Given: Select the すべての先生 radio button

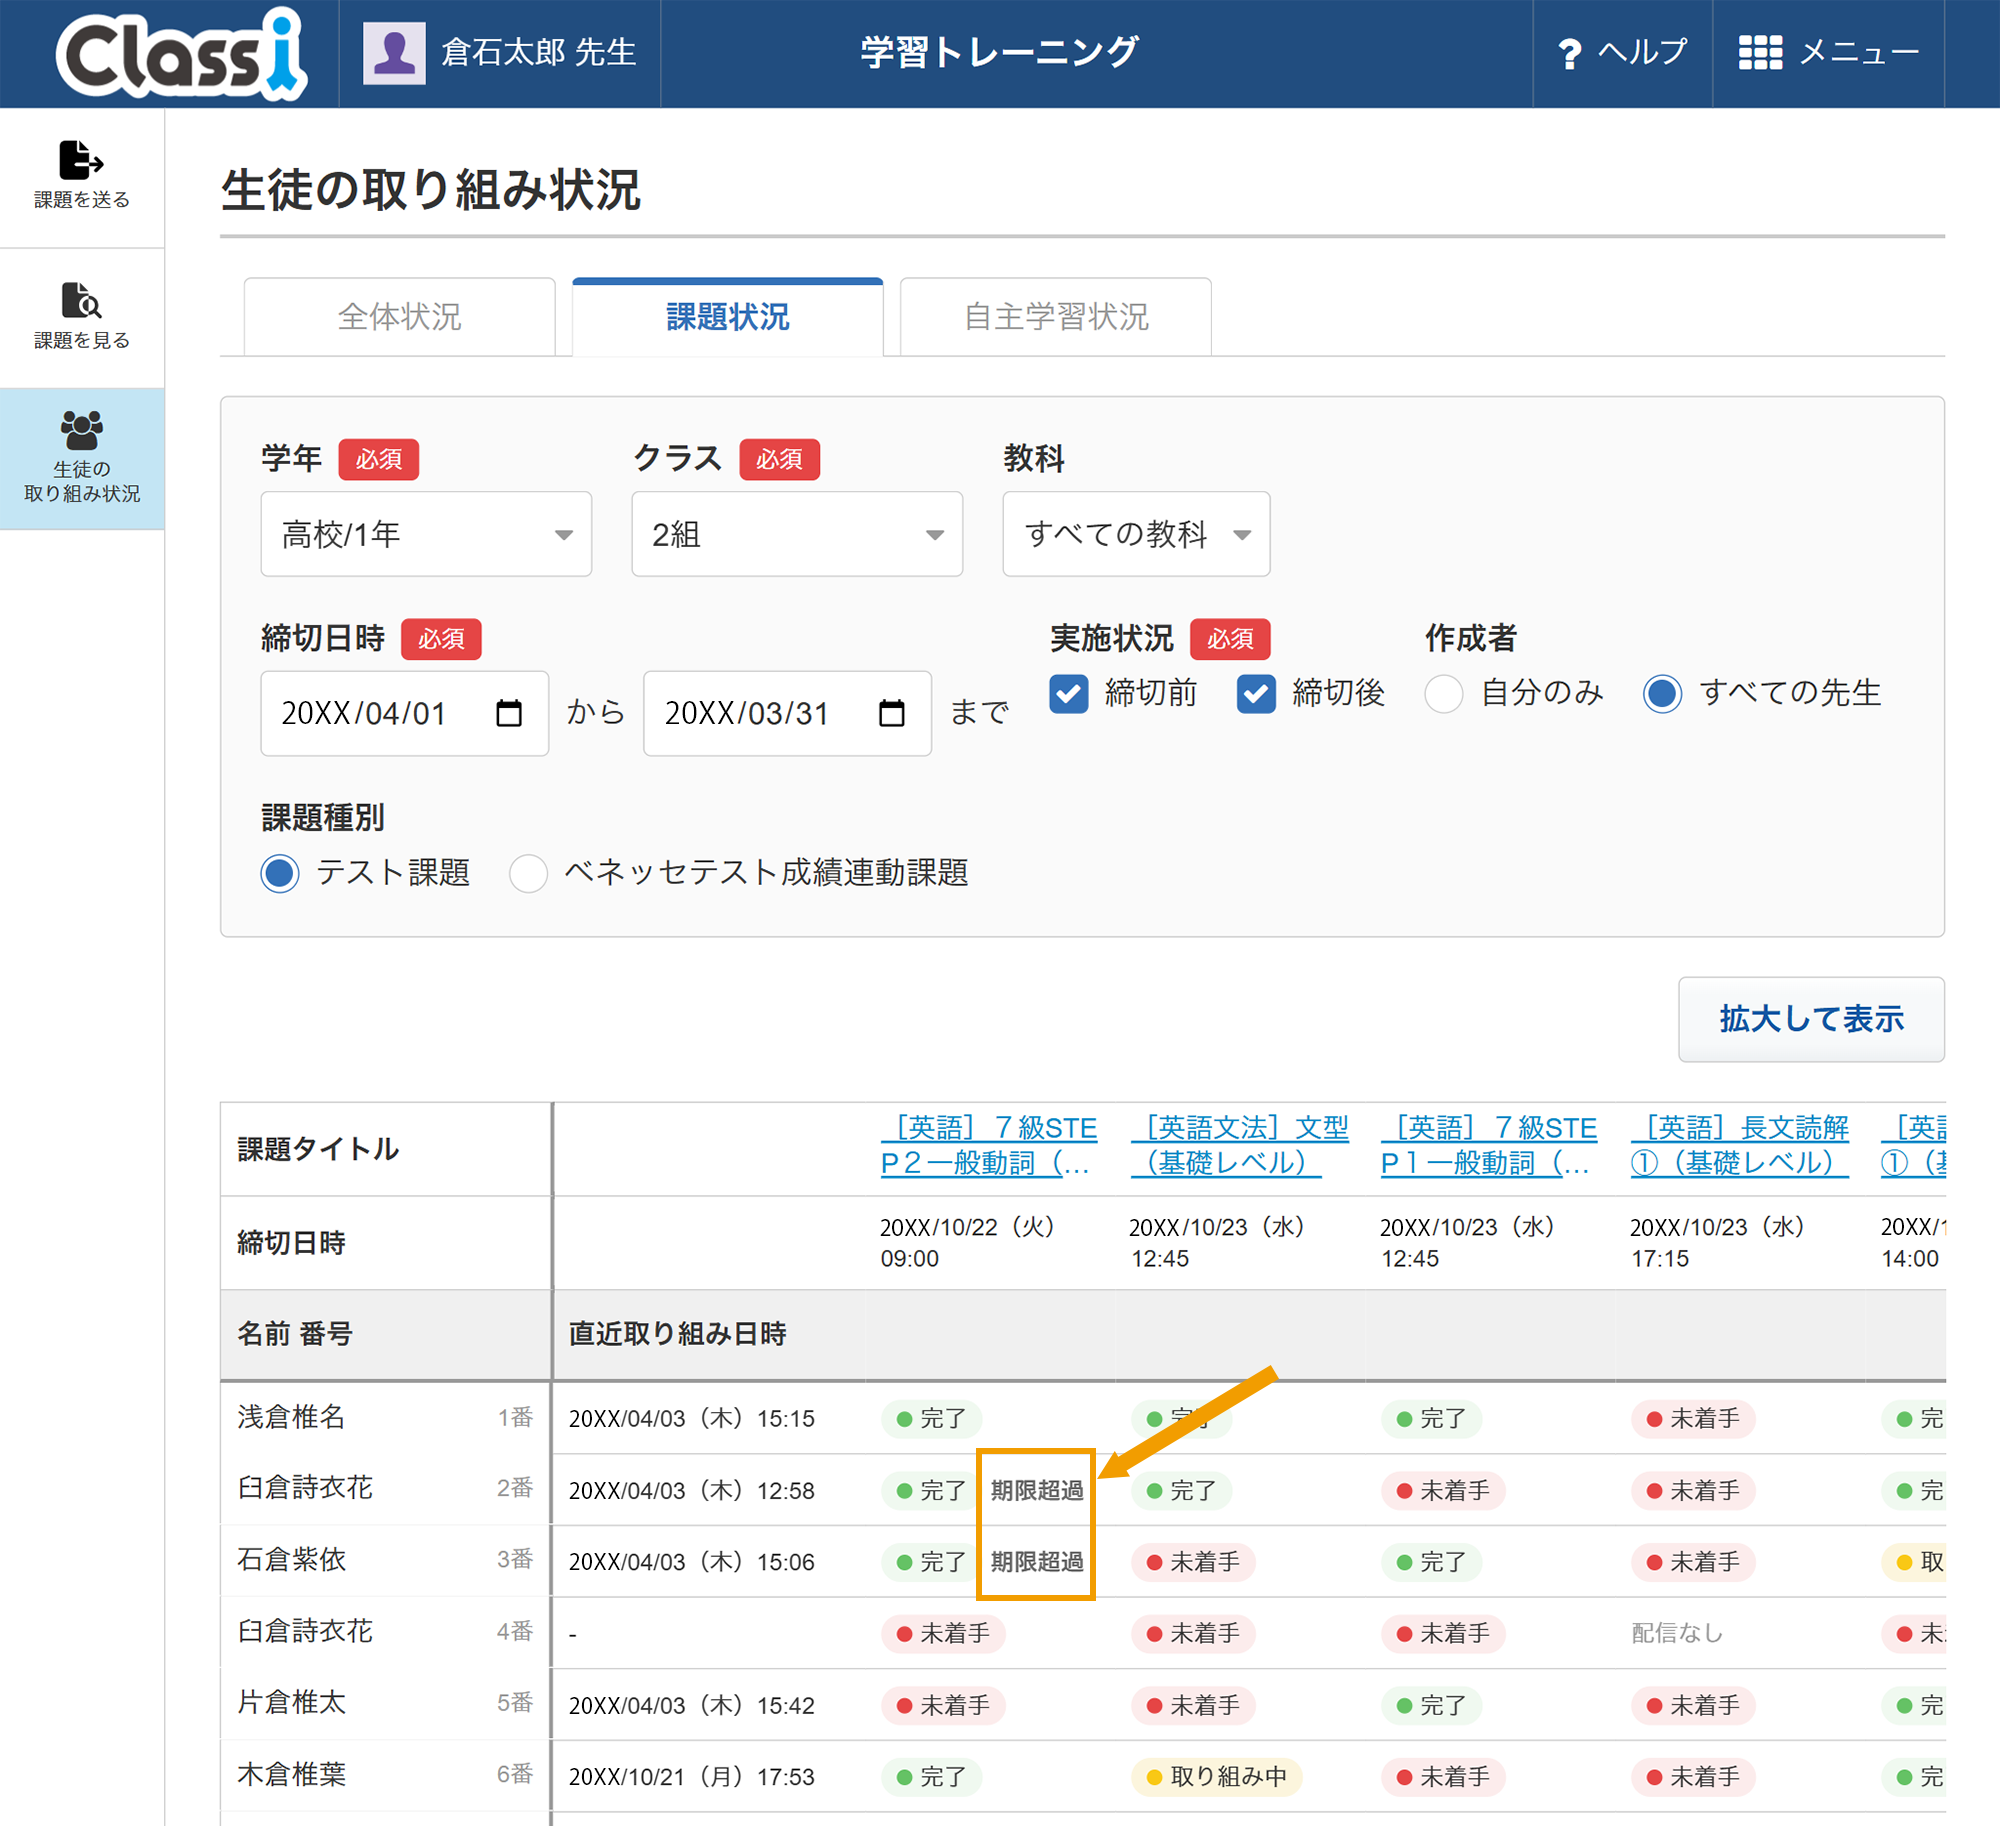Looking at the screenshot, I should 1663,693.
